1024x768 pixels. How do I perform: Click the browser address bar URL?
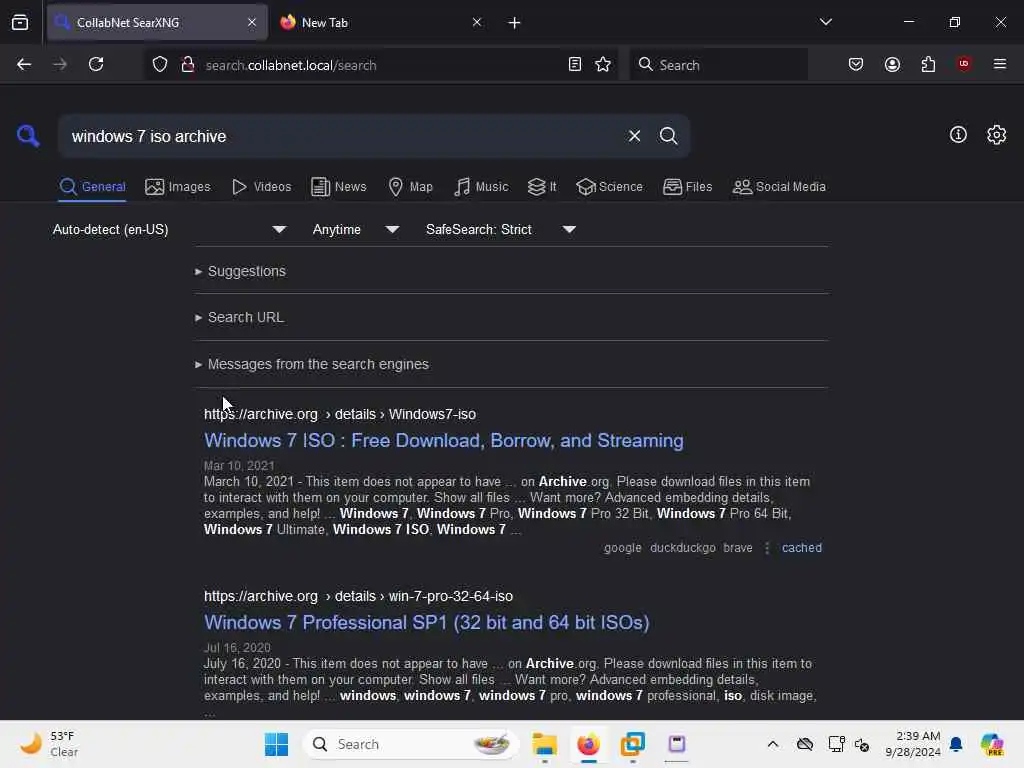click(291, 65)
